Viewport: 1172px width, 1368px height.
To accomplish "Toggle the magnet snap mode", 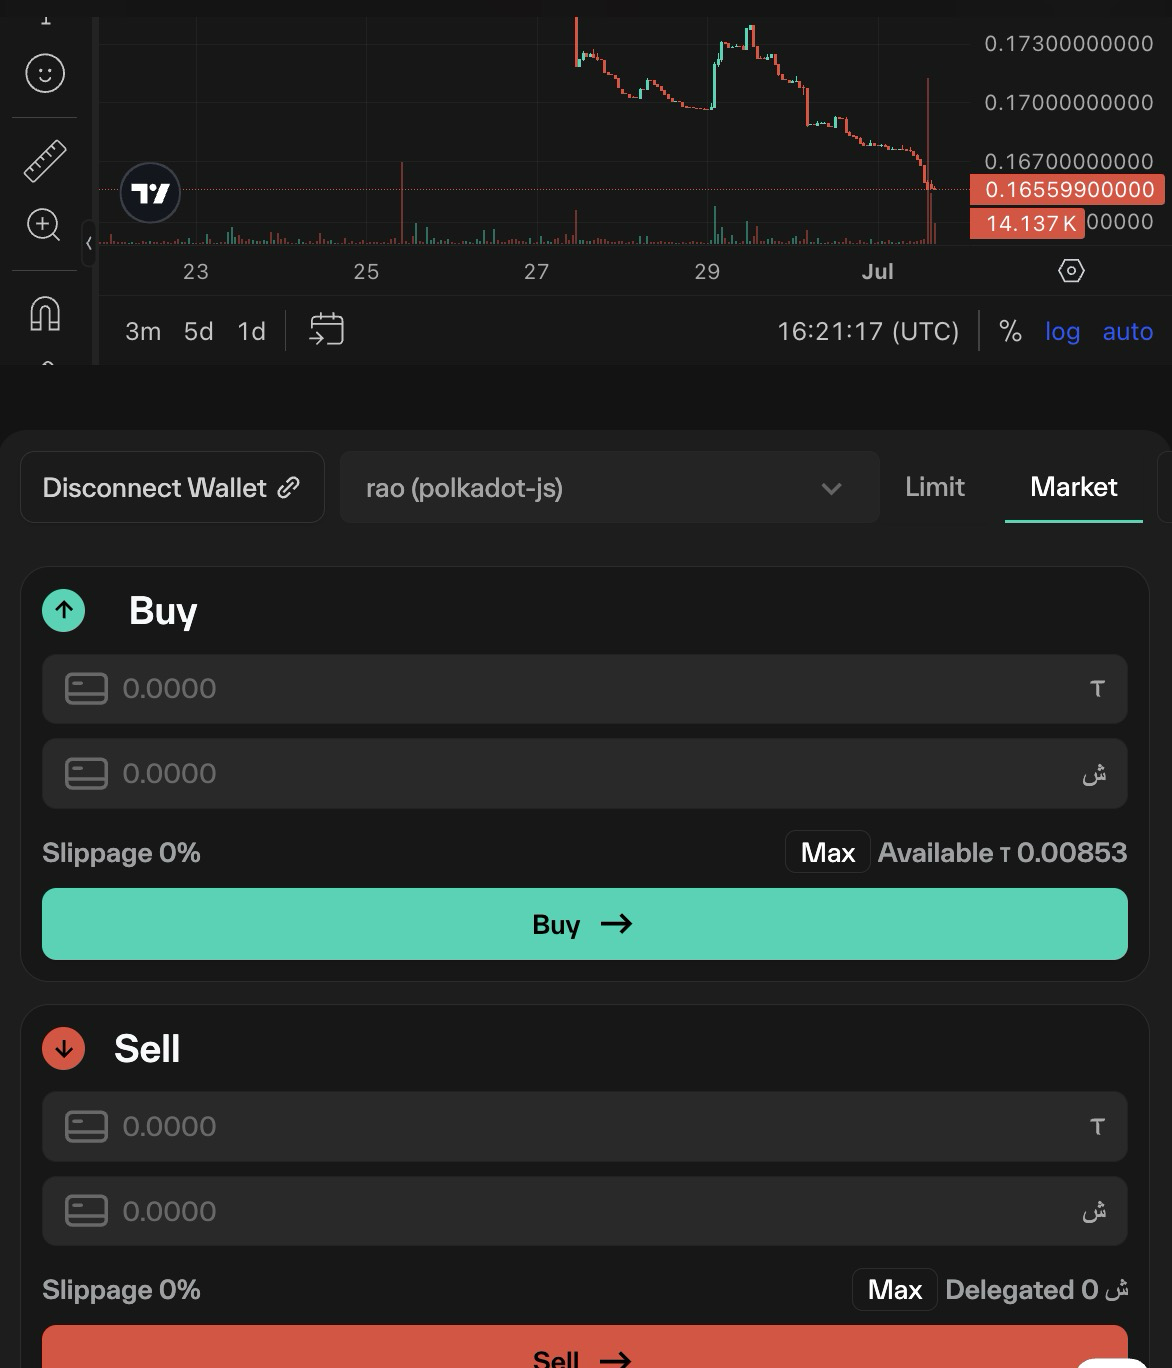I will click(45, 314).
